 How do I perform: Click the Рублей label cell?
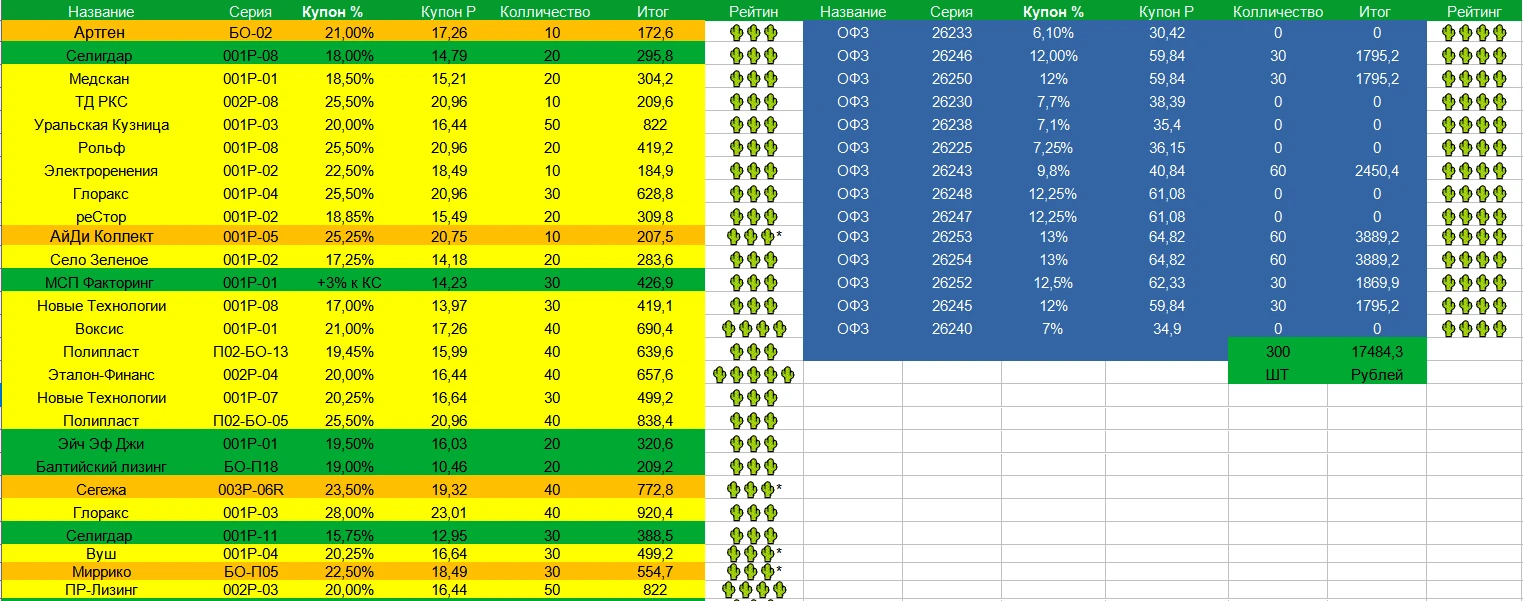pos(1377,375)
